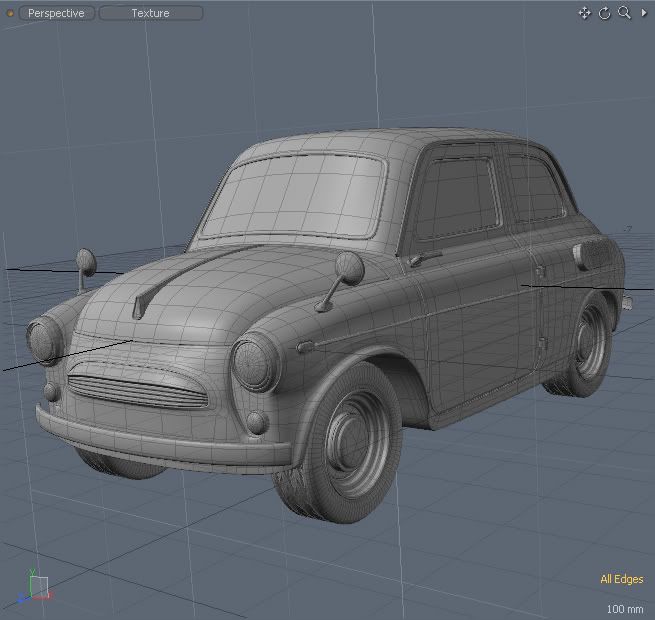Click the viewport rotate icon
The height and width of the screenshot is (620, 655).
coord(604,13)
